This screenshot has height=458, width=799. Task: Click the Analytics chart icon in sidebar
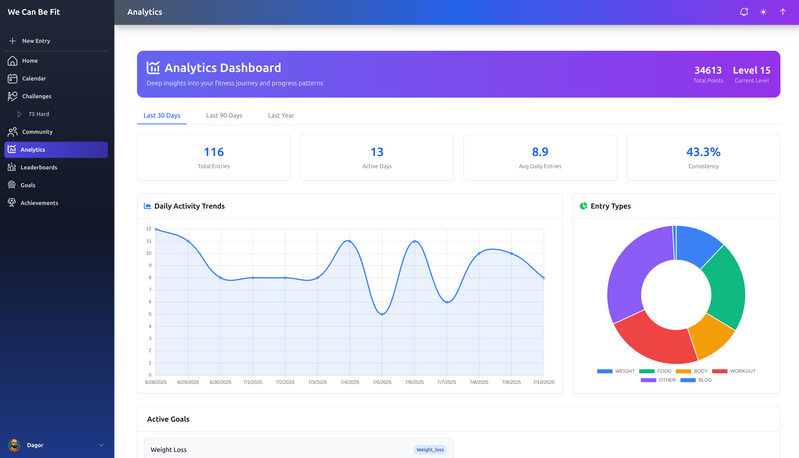[12, 149]
